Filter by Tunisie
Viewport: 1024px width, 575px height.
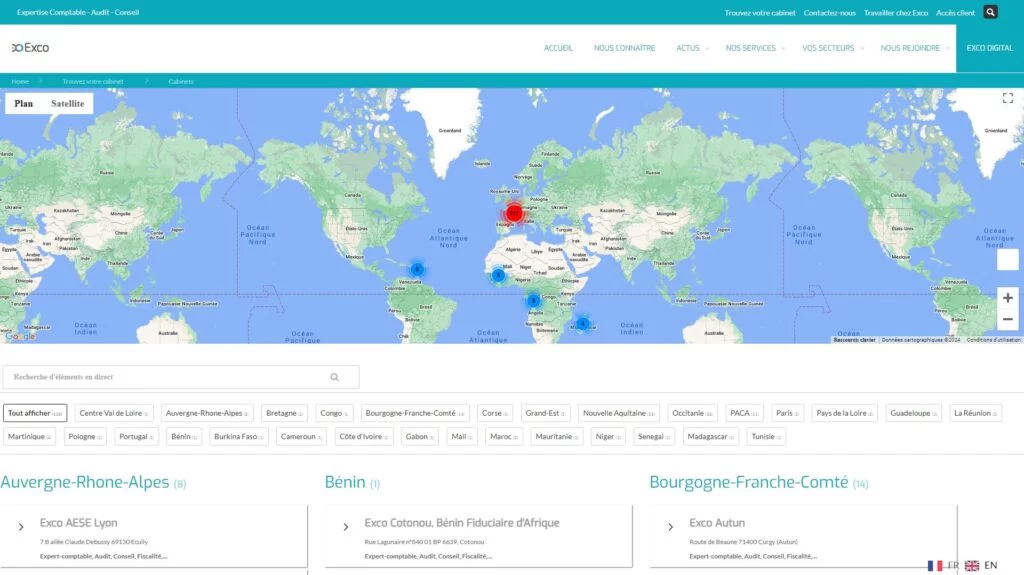tap(766, 436)
